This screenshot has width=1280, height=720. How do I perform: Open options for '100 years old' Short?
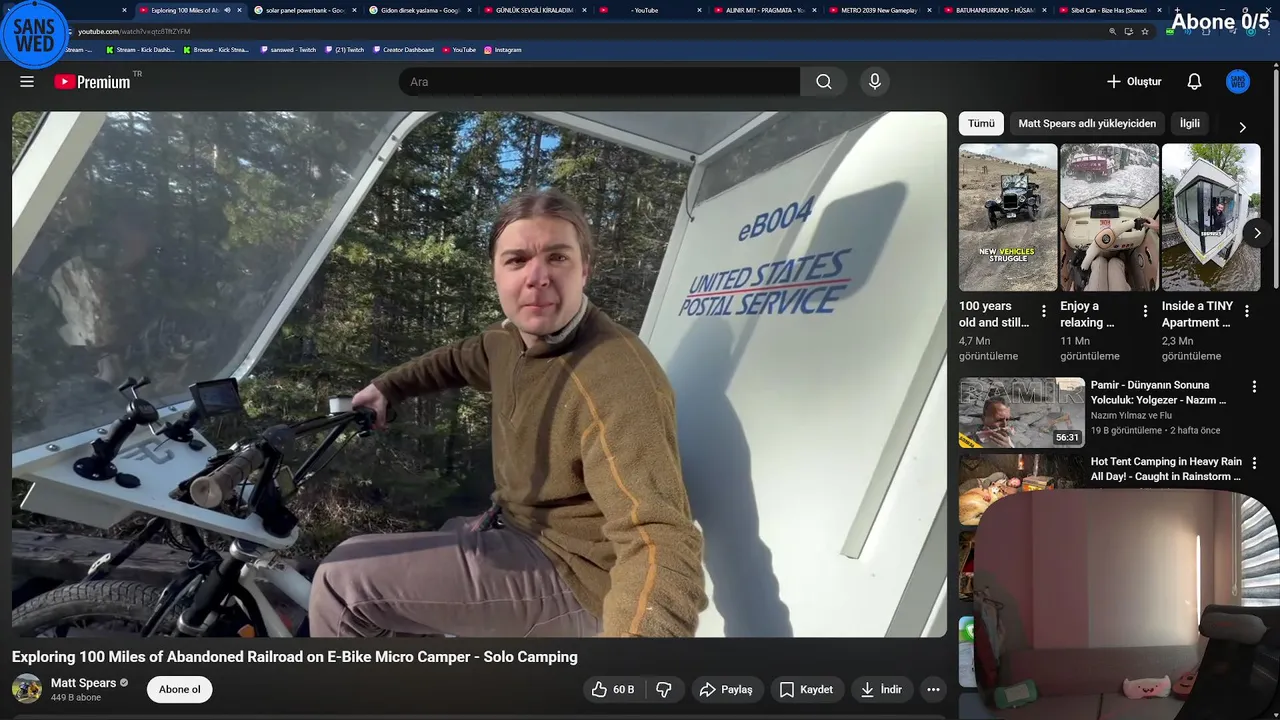tap(1044, 311)
